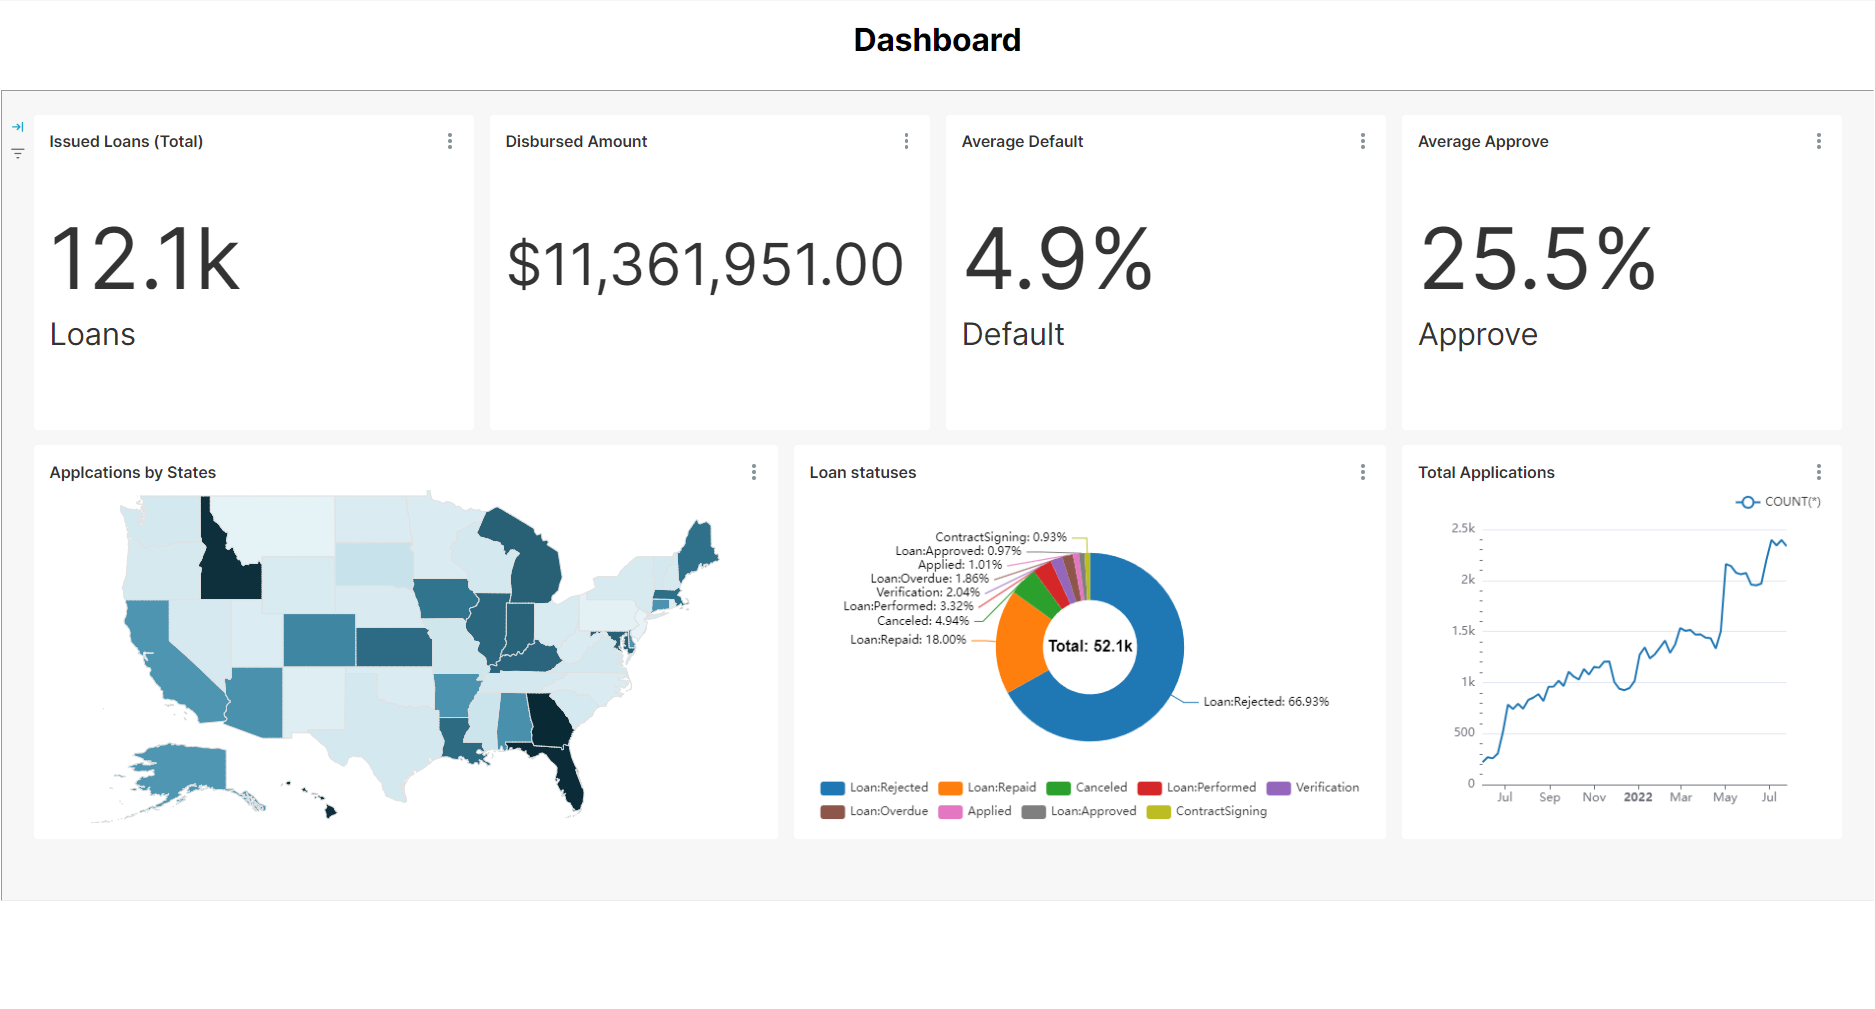Open the filter icon in left sidebar
This screenshot has width=1875, height=1009.
tap(18, 153)
